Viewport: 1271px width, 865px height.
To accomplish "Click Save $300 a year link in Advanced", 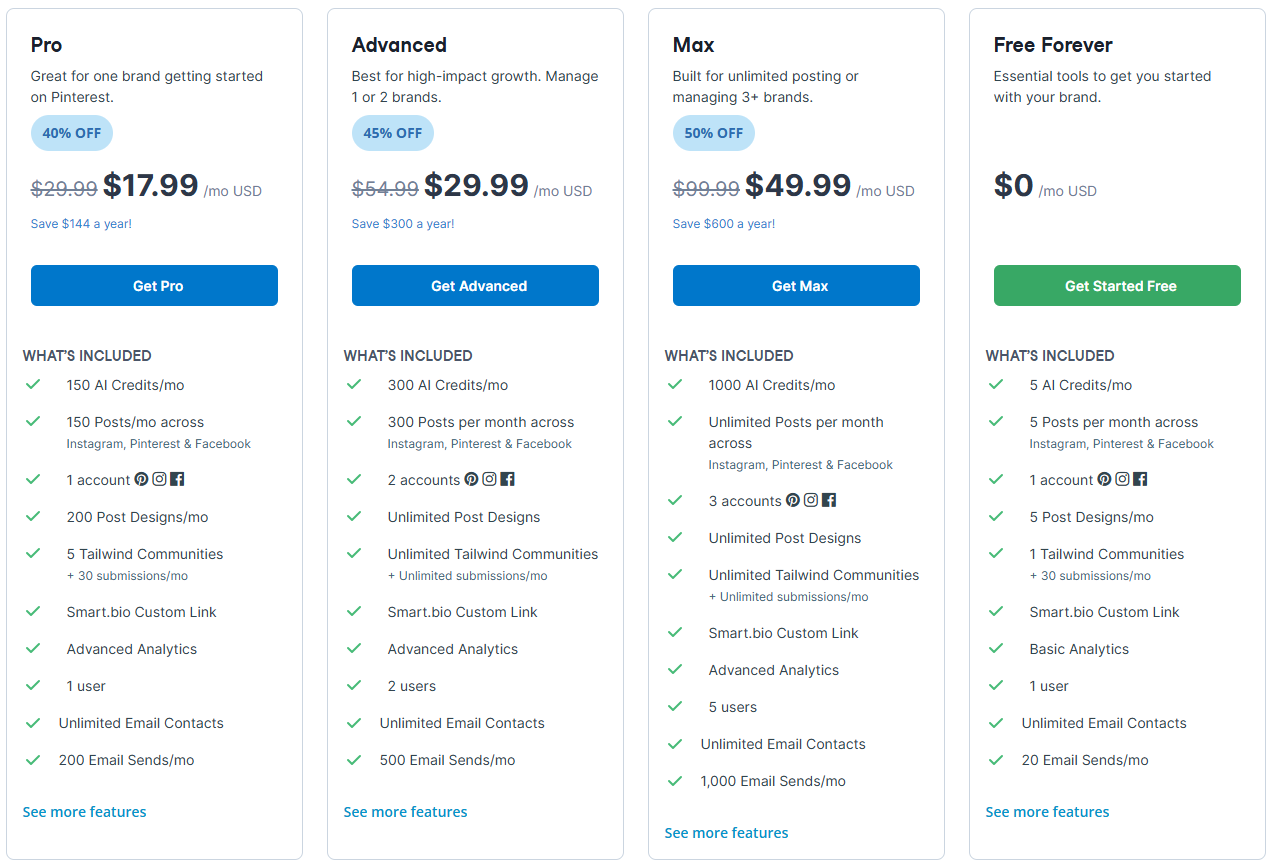I will coord(405,223).
